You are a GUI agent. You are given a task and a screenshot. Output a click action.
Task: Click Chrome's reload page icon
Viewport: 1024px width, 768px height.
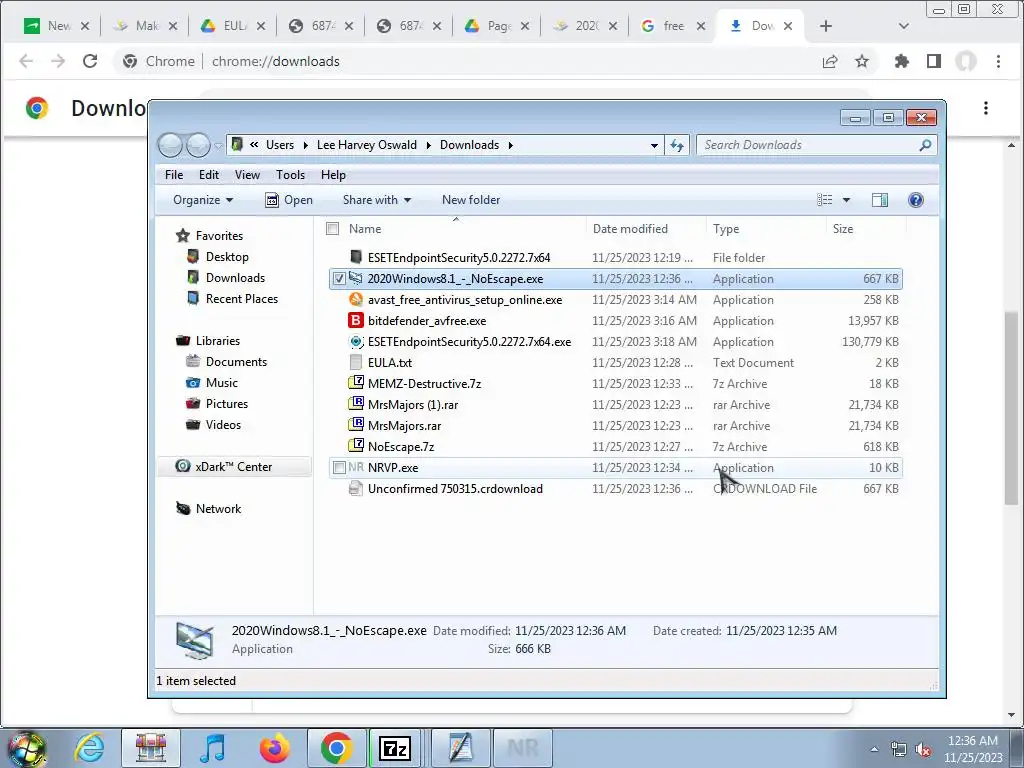(x=90, y=61)
